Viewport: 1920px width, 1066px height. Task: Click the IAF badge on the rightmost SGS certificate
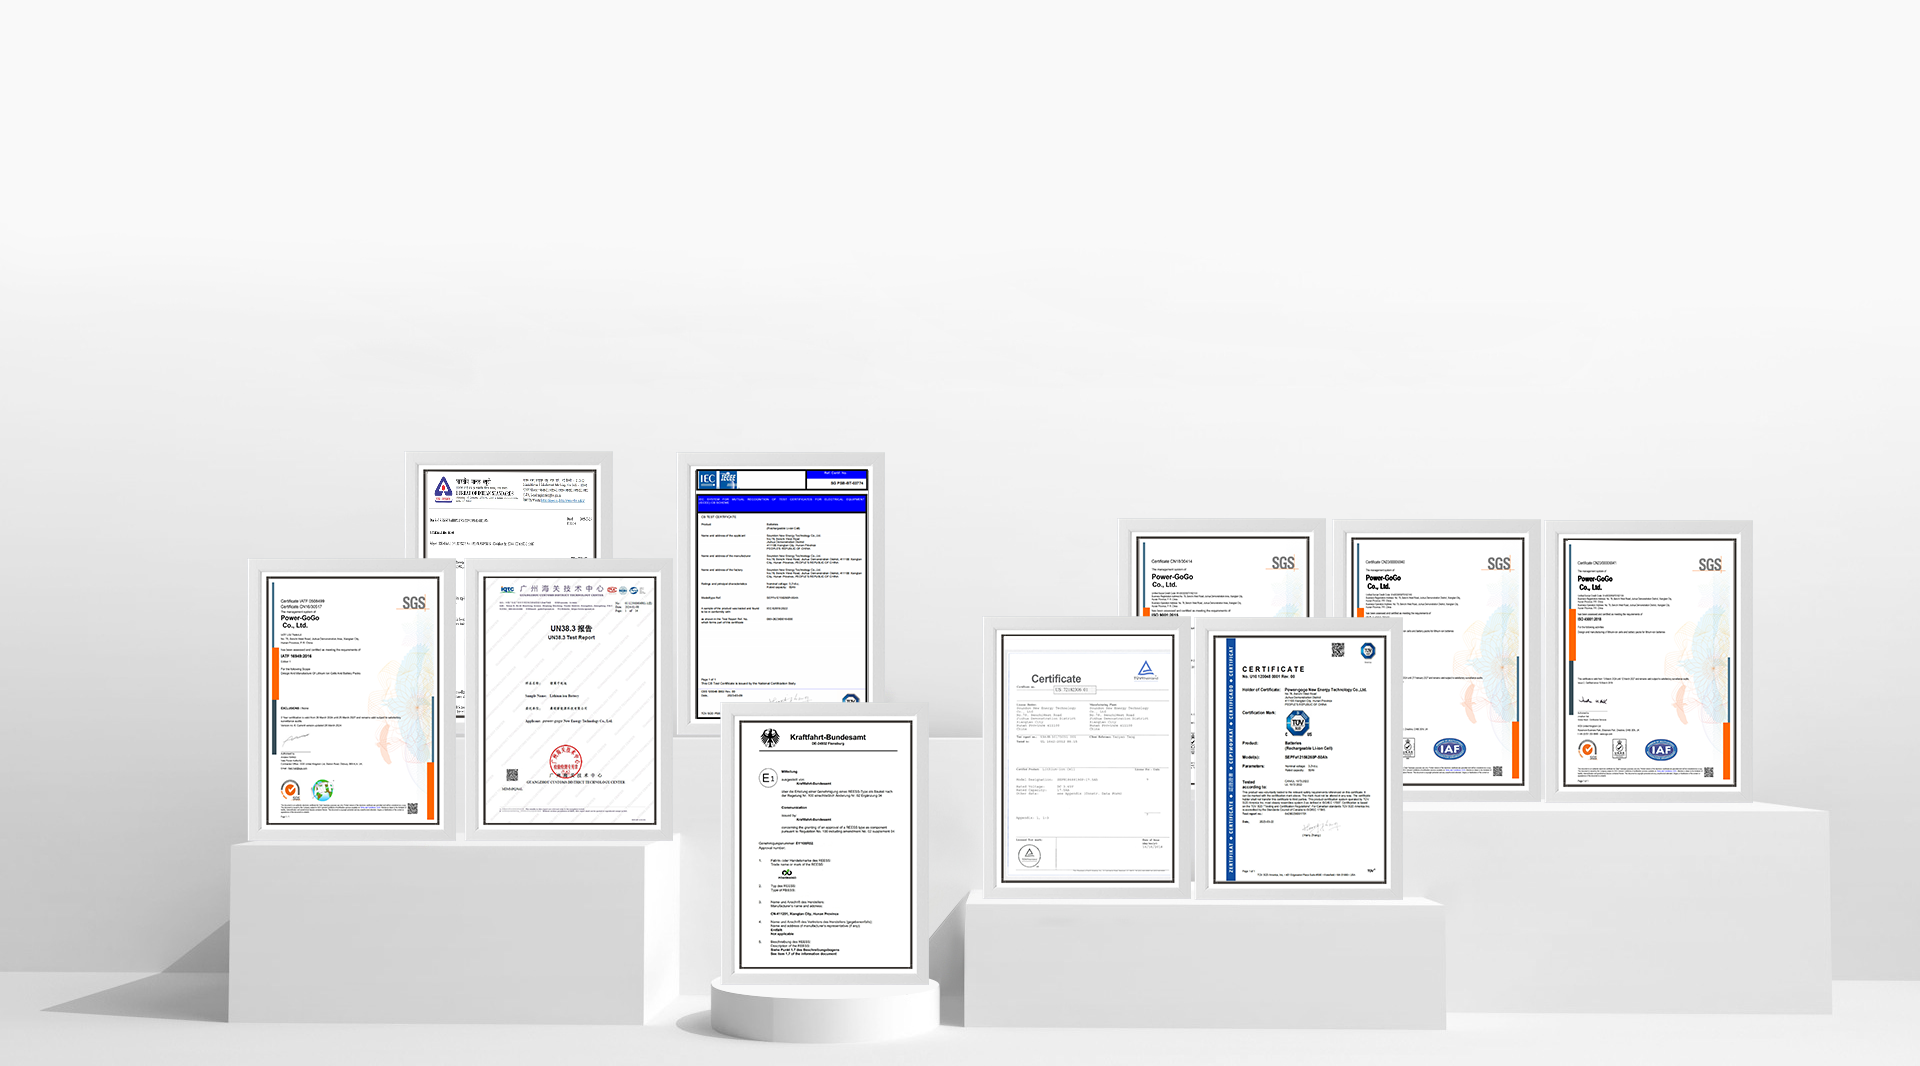1661,750
